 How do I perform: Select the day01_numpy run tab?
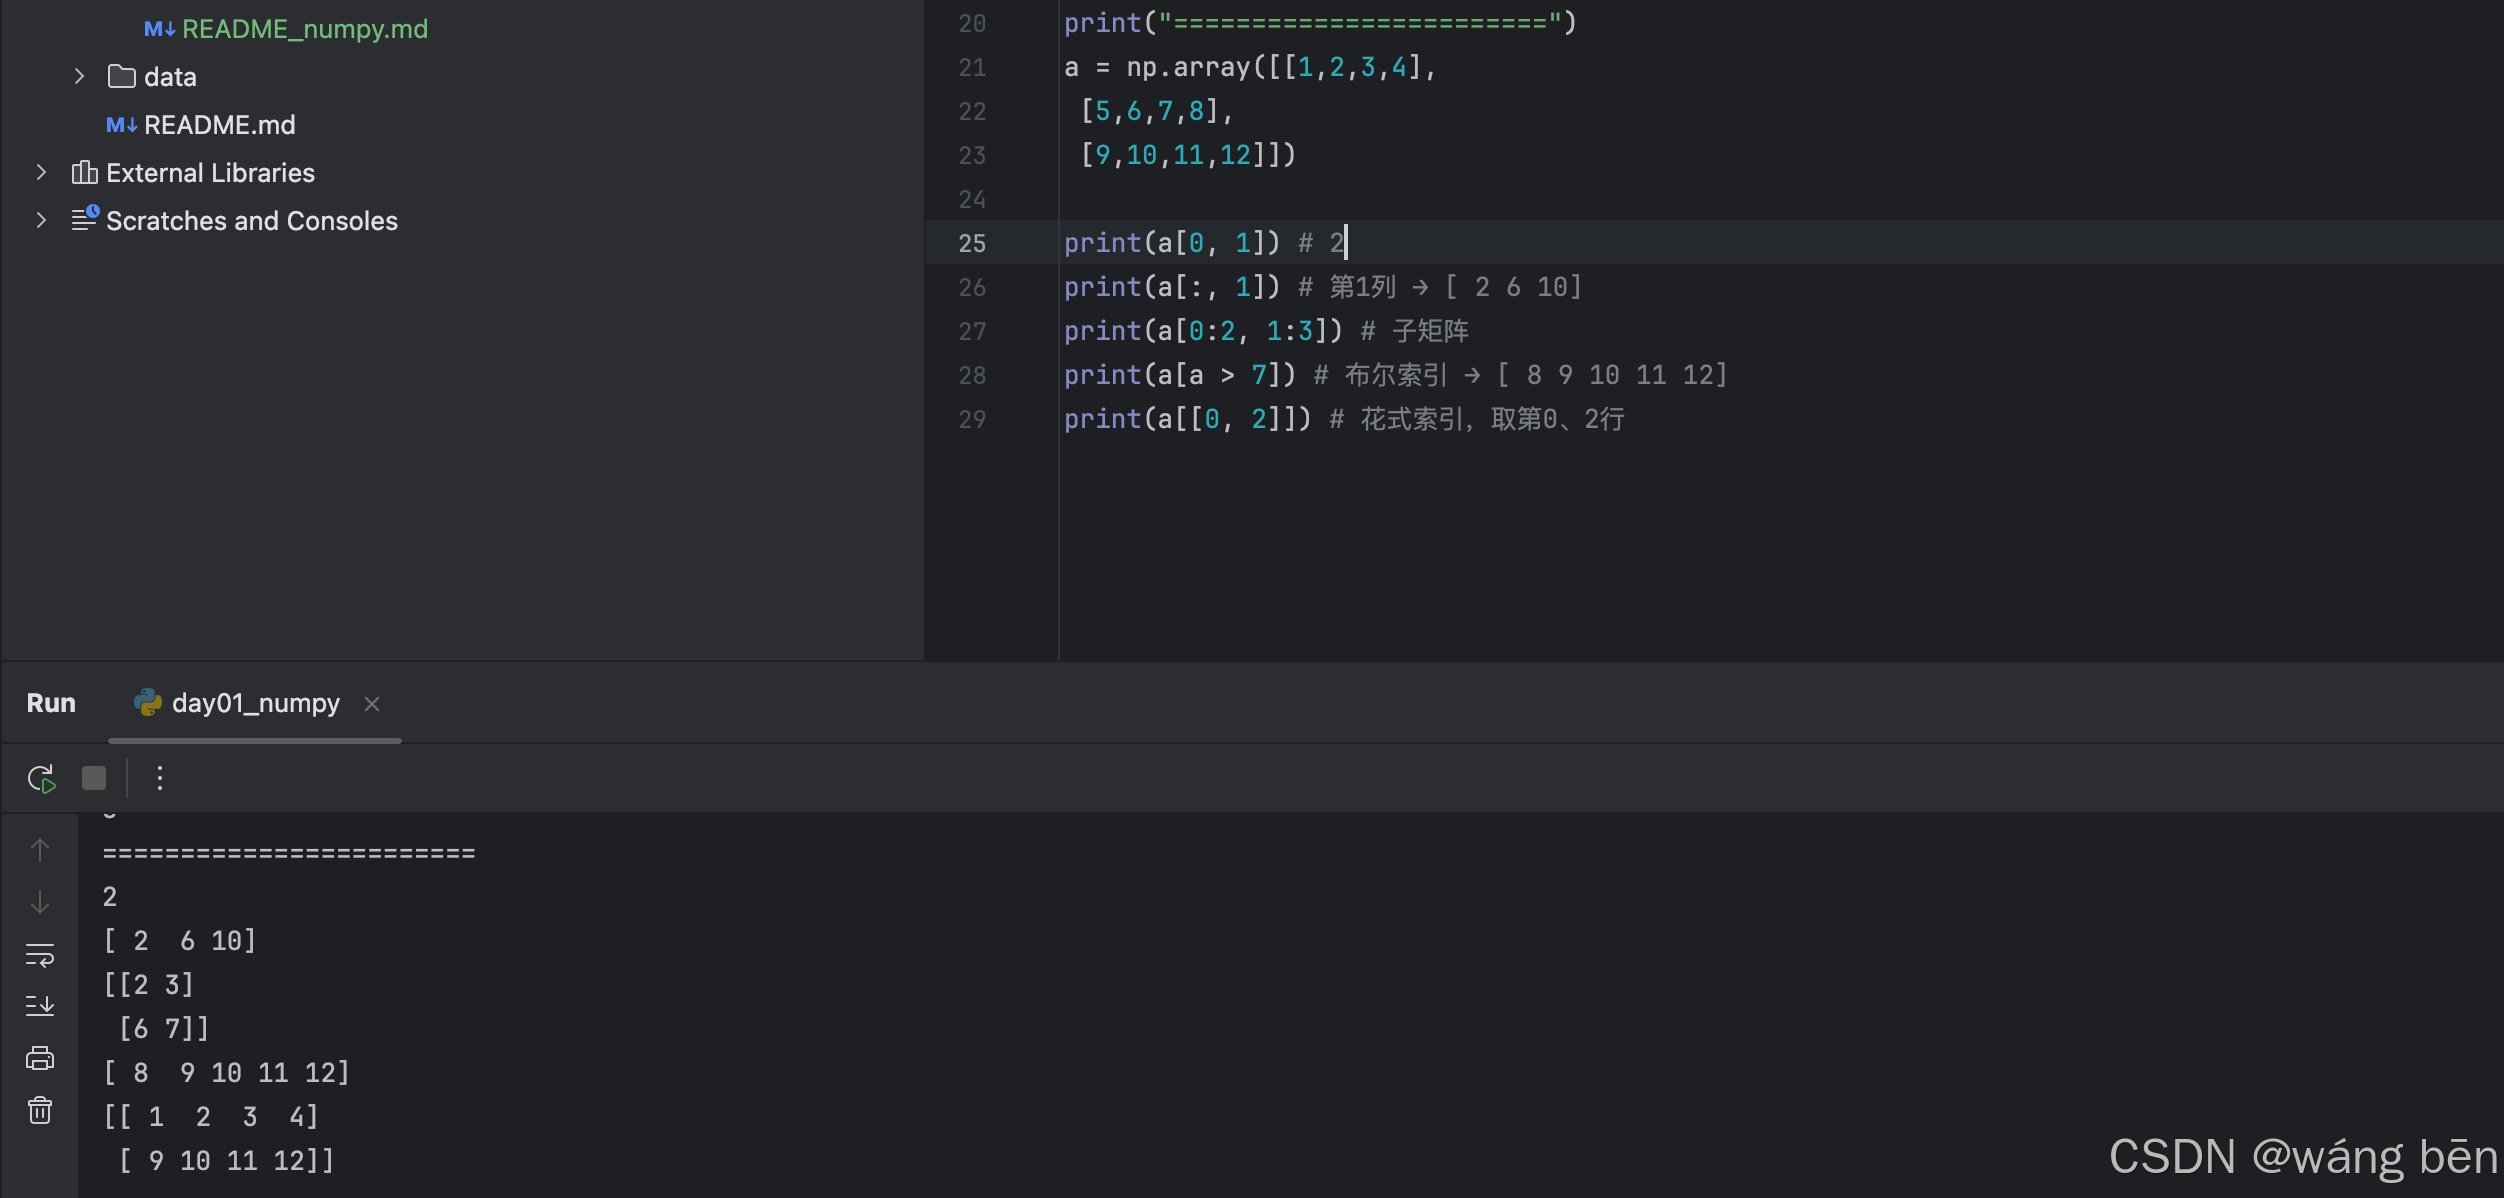click(255, 704)
